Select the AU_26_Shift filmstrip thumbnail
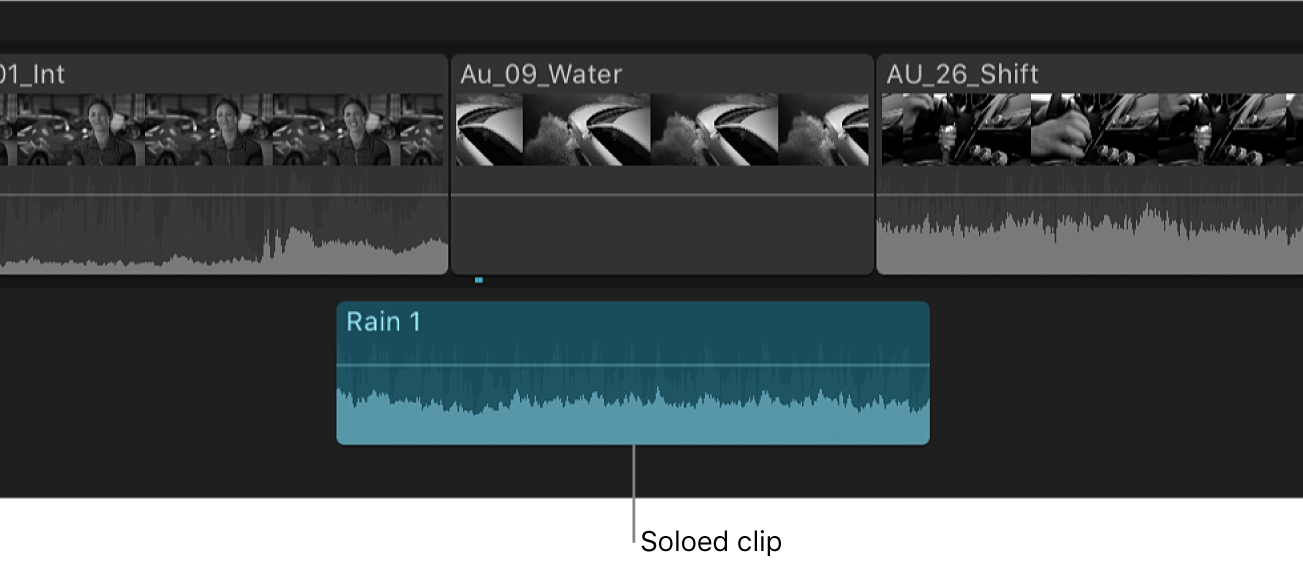The width and height of the screenshot is (1303, 564). (1090, 130)
